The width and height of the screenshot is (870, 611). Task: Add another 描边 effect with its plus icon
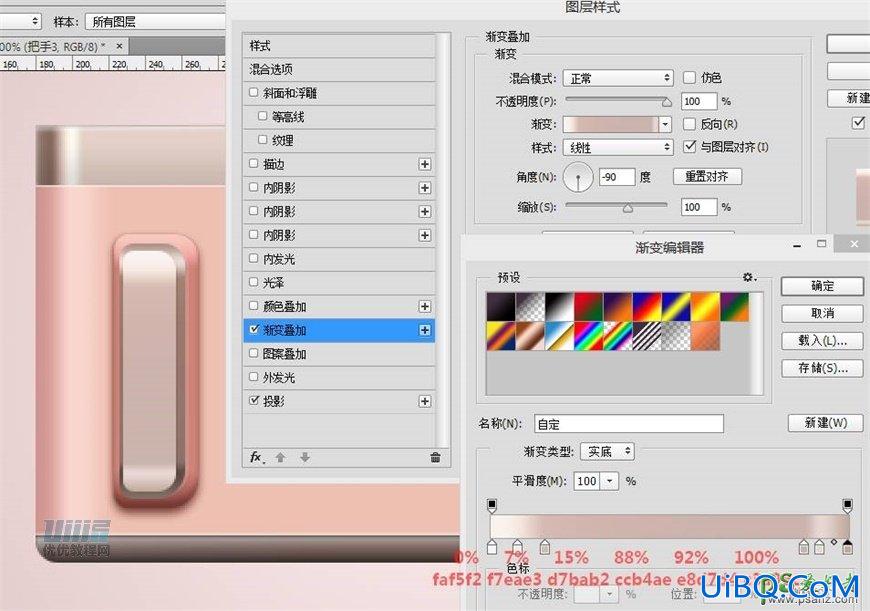[424, 164]
